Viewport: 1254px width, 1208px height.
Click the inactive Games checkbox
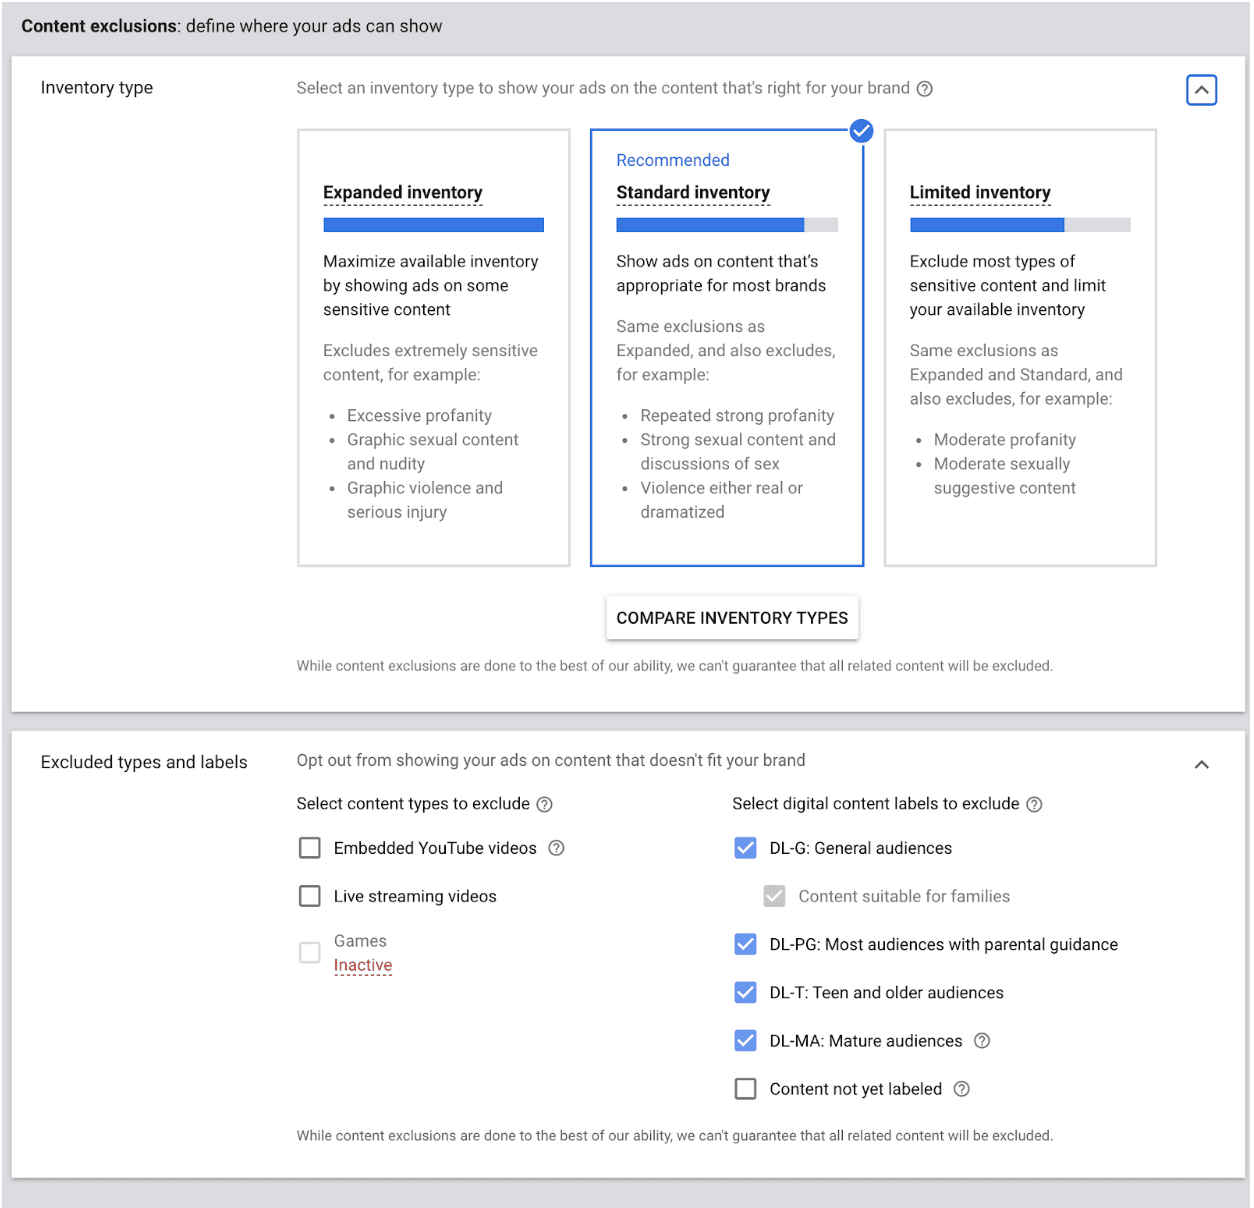[310, 953]
